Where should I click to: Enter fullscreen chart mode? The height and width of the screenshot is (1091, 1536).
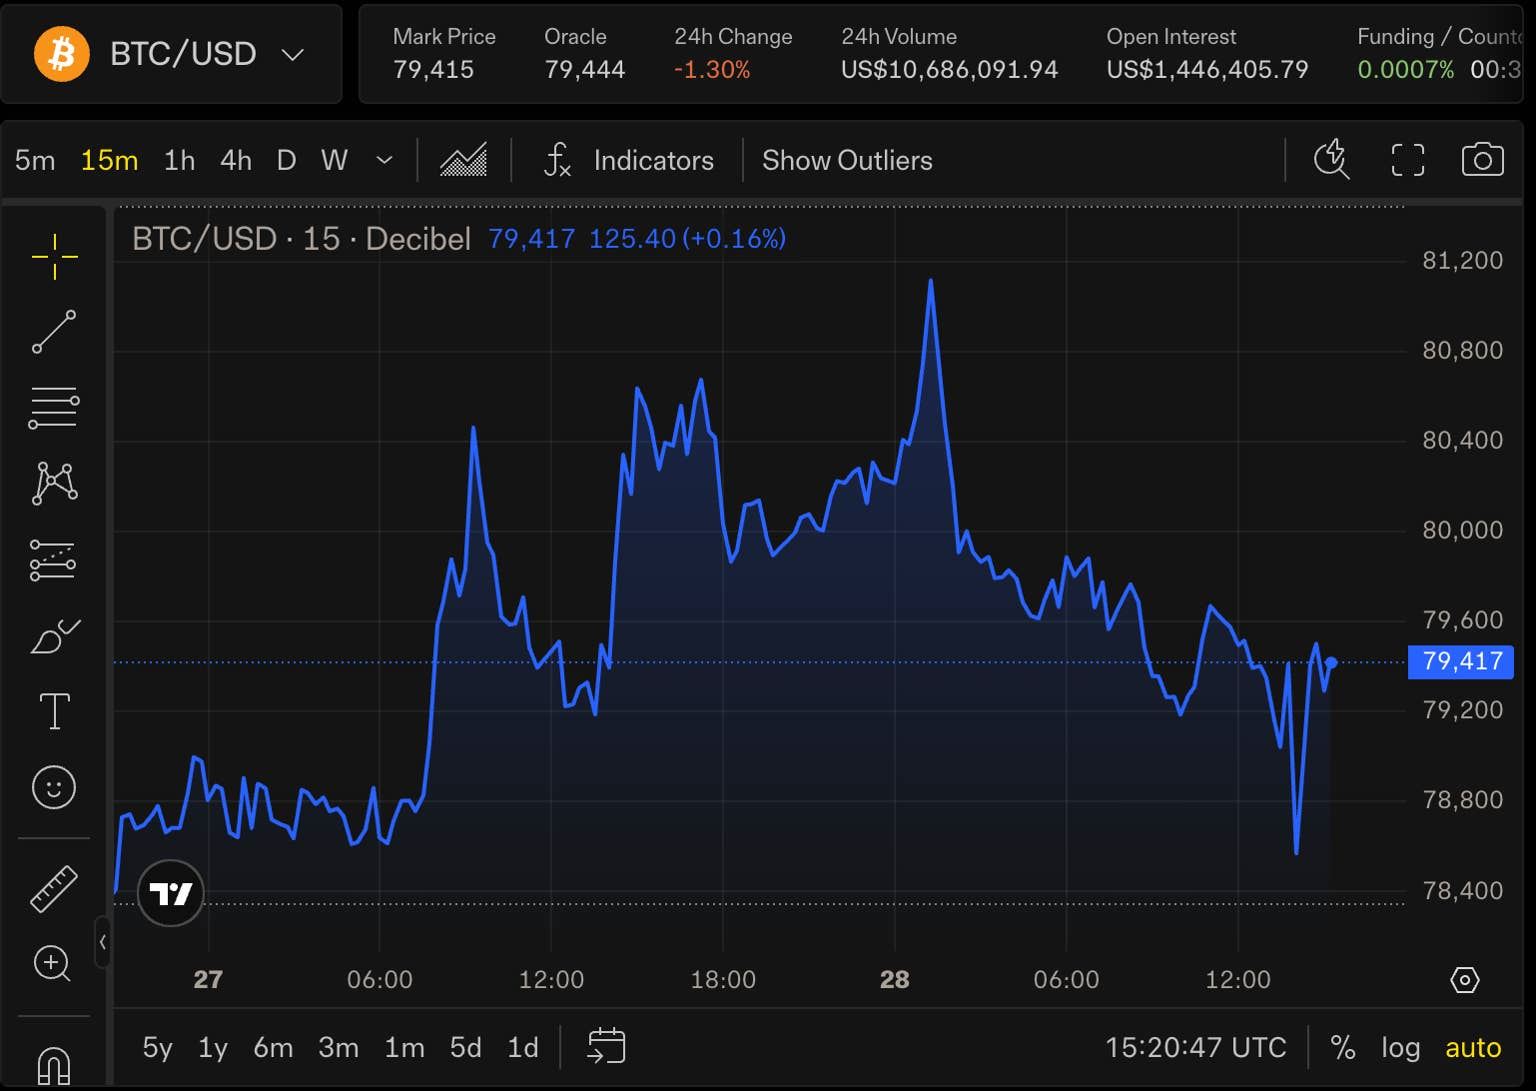(x=1408, y=160)
